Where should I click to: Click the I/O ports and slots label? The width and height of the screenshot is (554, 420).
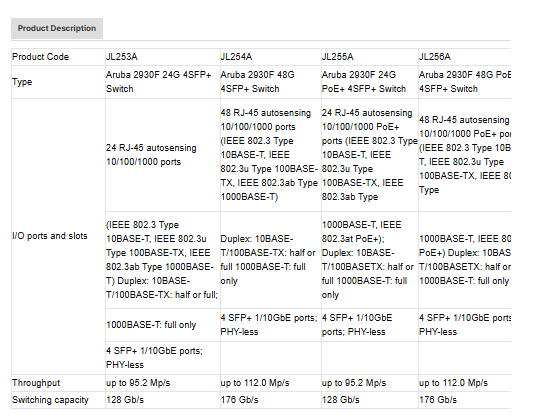click(50, 236)
